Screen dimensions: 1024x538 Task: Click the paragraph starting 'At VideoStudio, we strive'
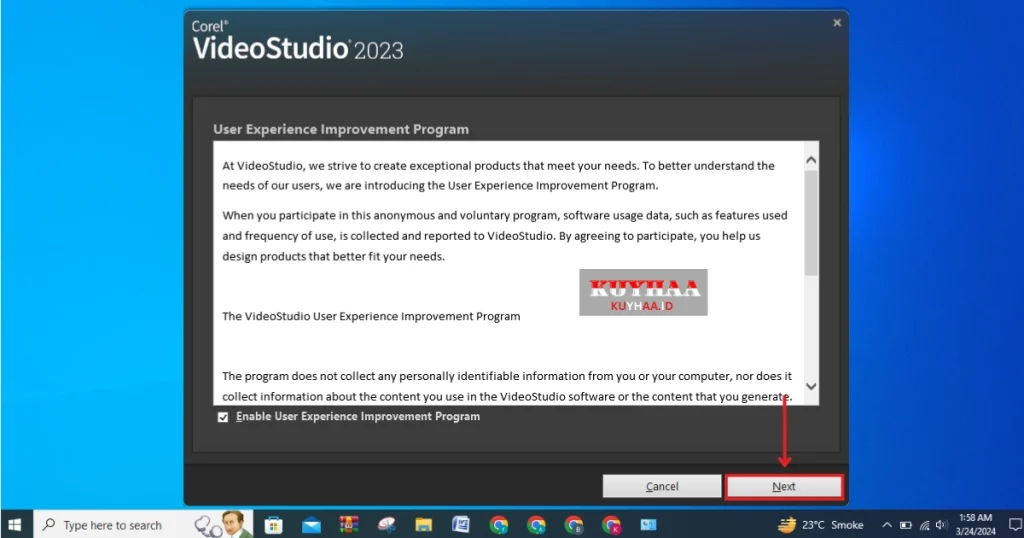click(x=498, y=176)
